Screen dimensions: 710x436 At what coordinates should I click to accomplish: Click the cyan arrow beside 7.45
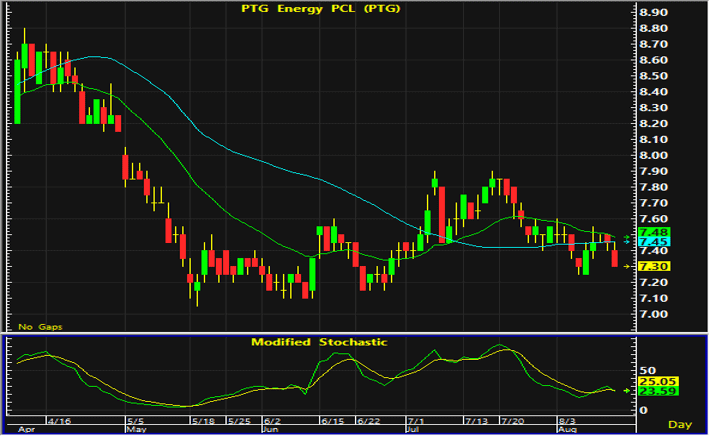coord(627,242)
